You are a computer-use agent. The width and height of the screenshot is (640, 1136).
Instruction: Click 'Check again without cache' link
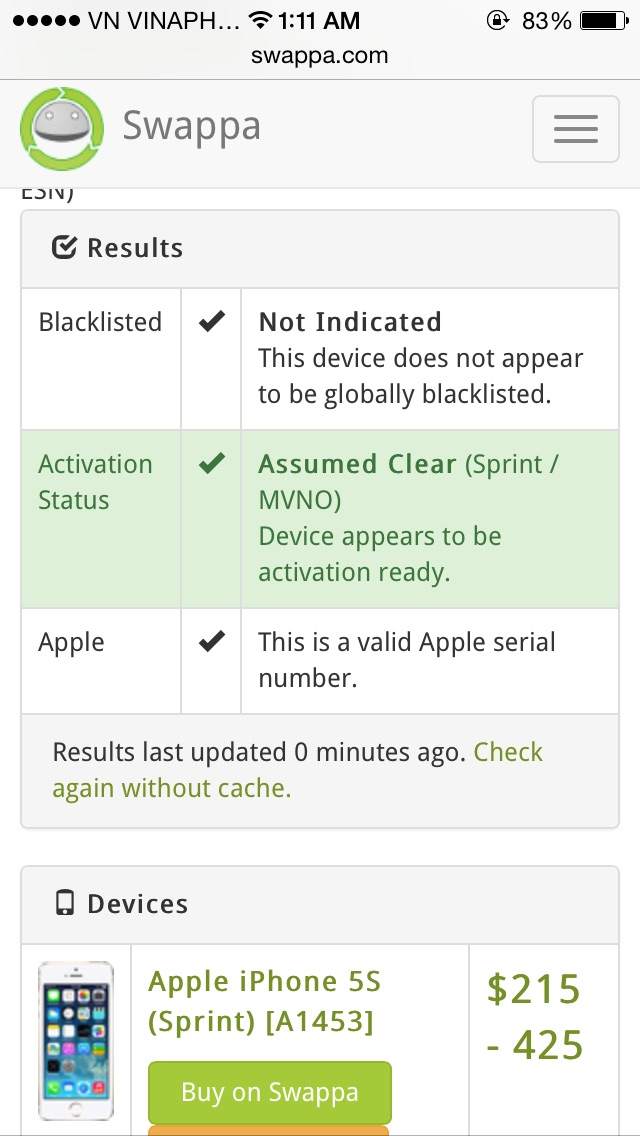click(297, 770)
